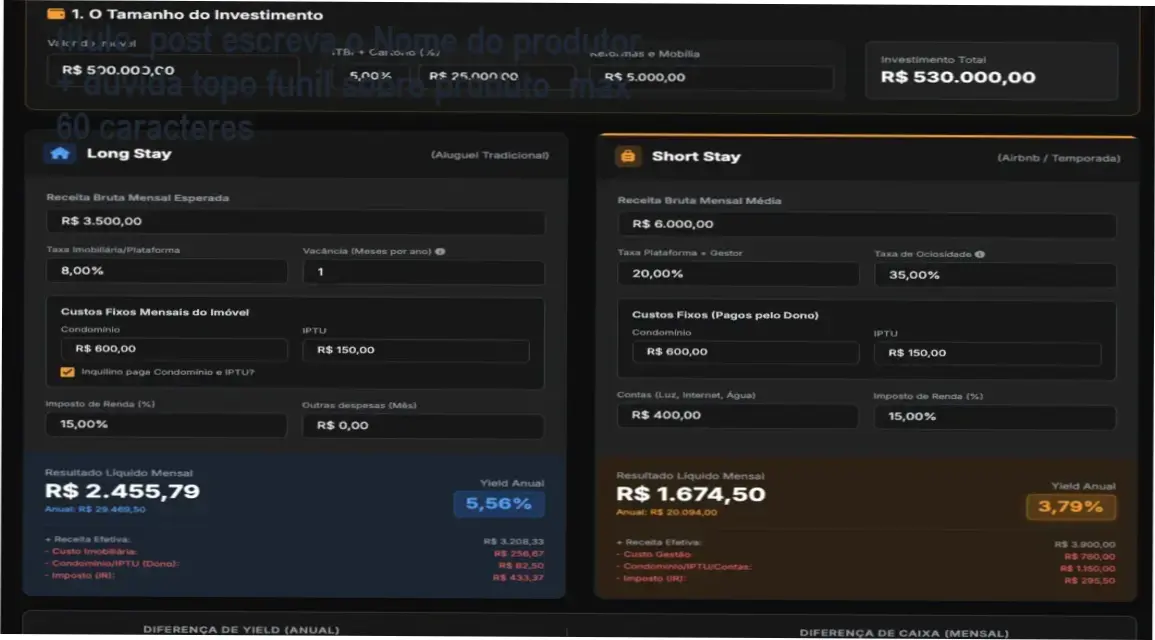Edit the ITBI percentage field 5,00%
The height and width of the screenshot is (640, 1155).
tap(371, 76)
